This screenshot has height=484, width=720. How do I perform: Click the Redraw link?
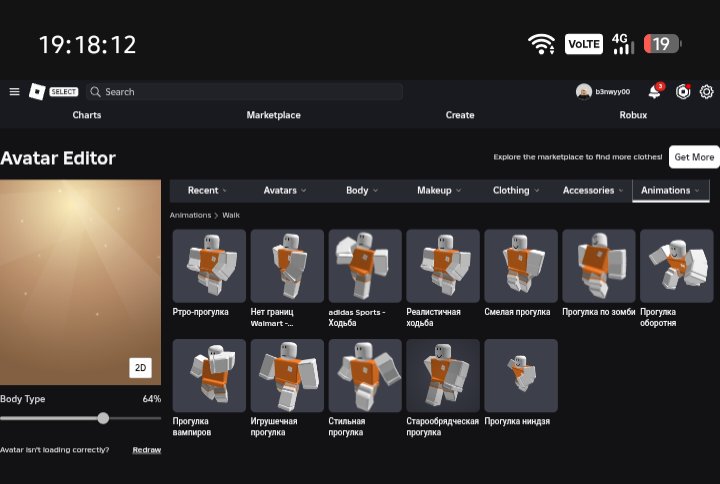click(146, 450)
